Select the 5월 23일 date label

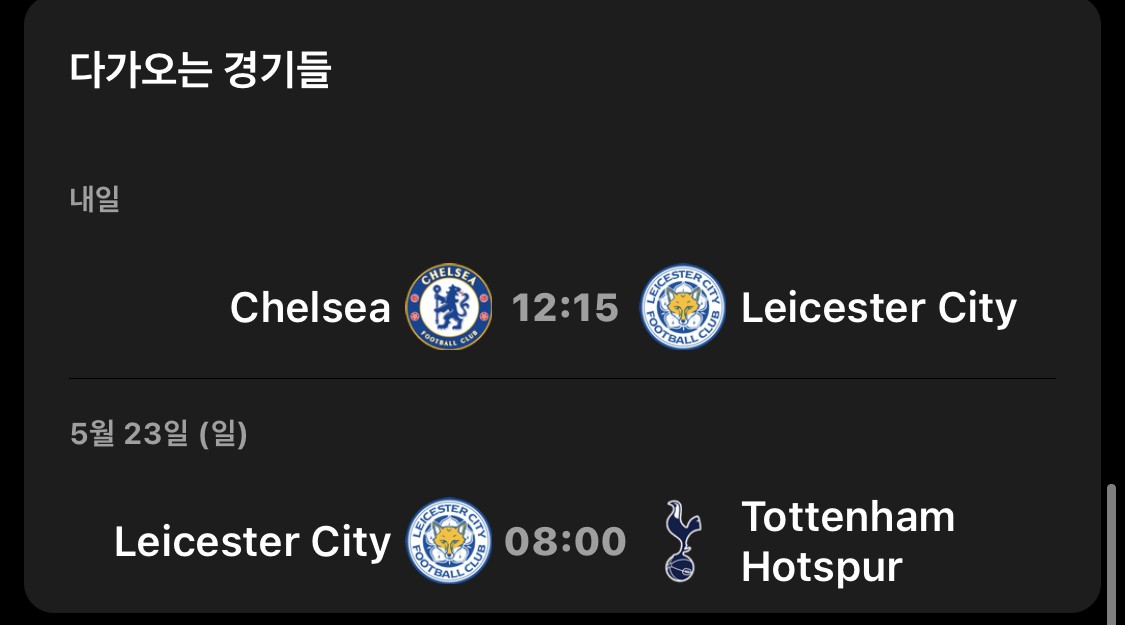(129, 433)
